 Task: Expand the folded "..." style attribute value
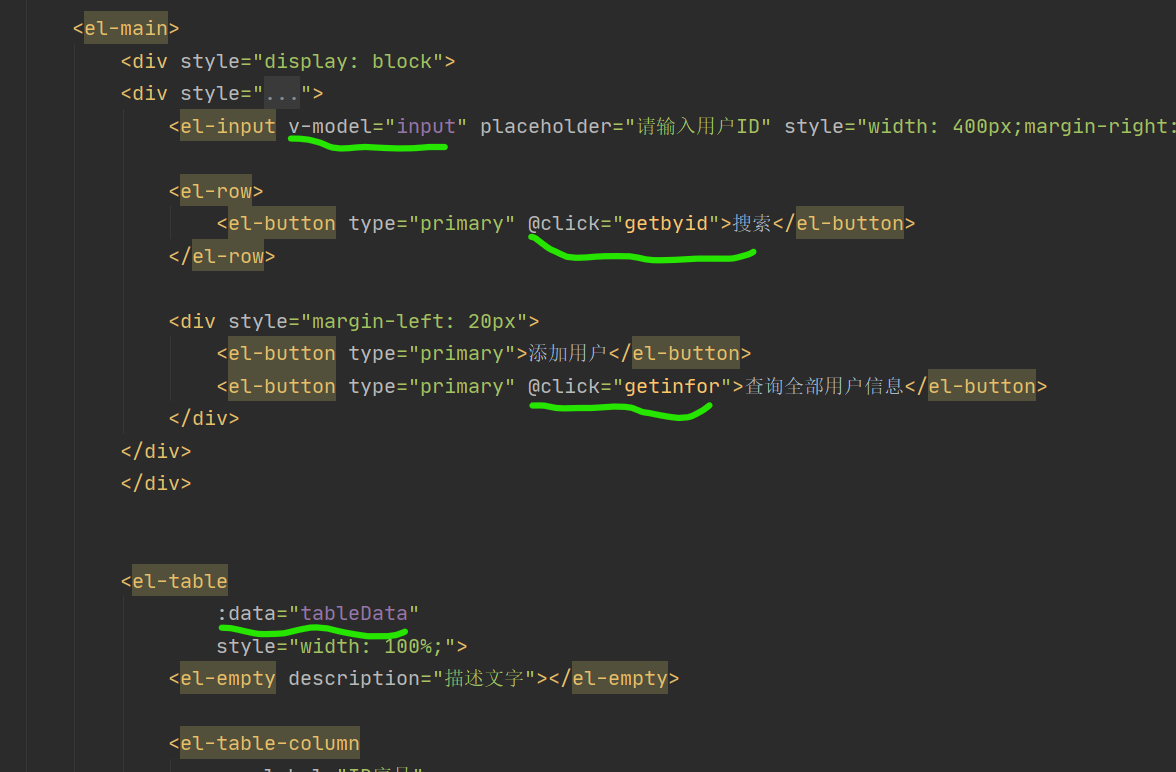point(282,94)
